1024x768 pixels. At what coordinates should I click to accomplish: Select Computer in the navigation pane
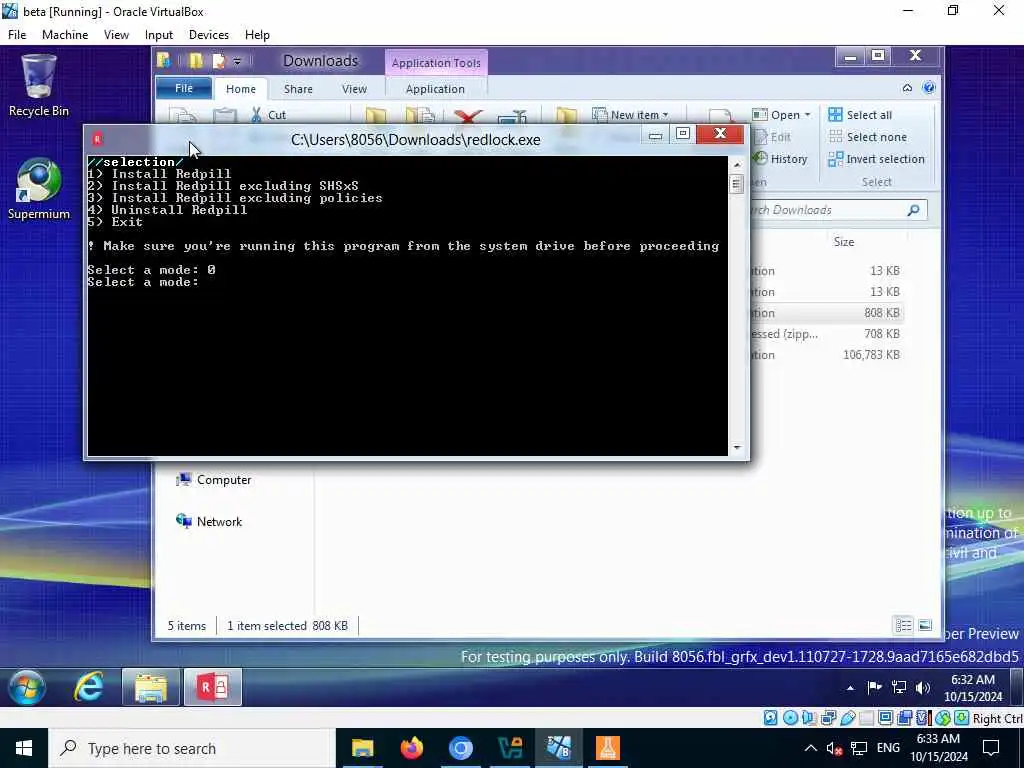tap(213, 479)
